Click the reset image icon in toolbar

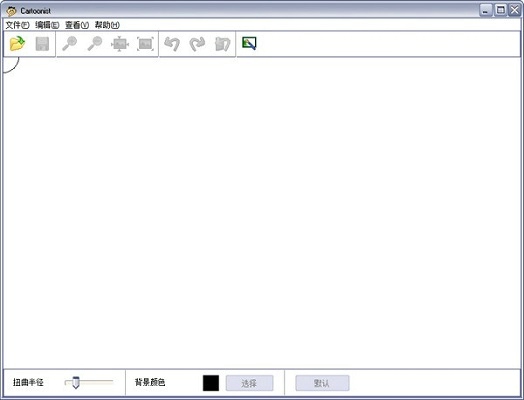pos(223,44)
